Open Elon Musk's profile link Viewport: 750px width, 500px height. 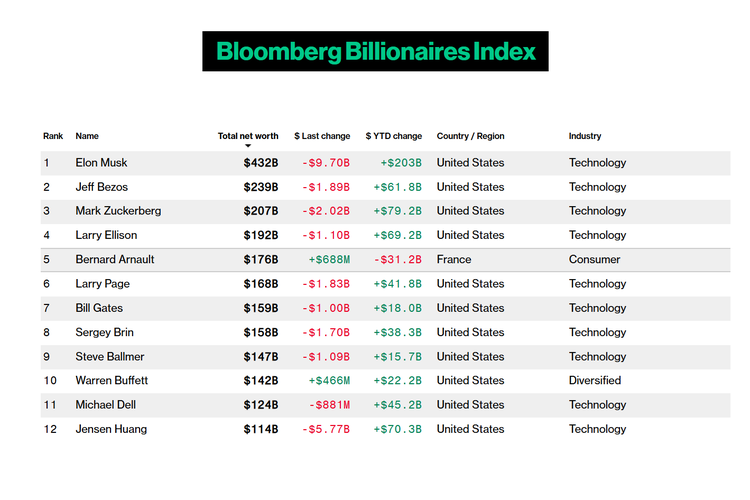click(x=101, y=163)
